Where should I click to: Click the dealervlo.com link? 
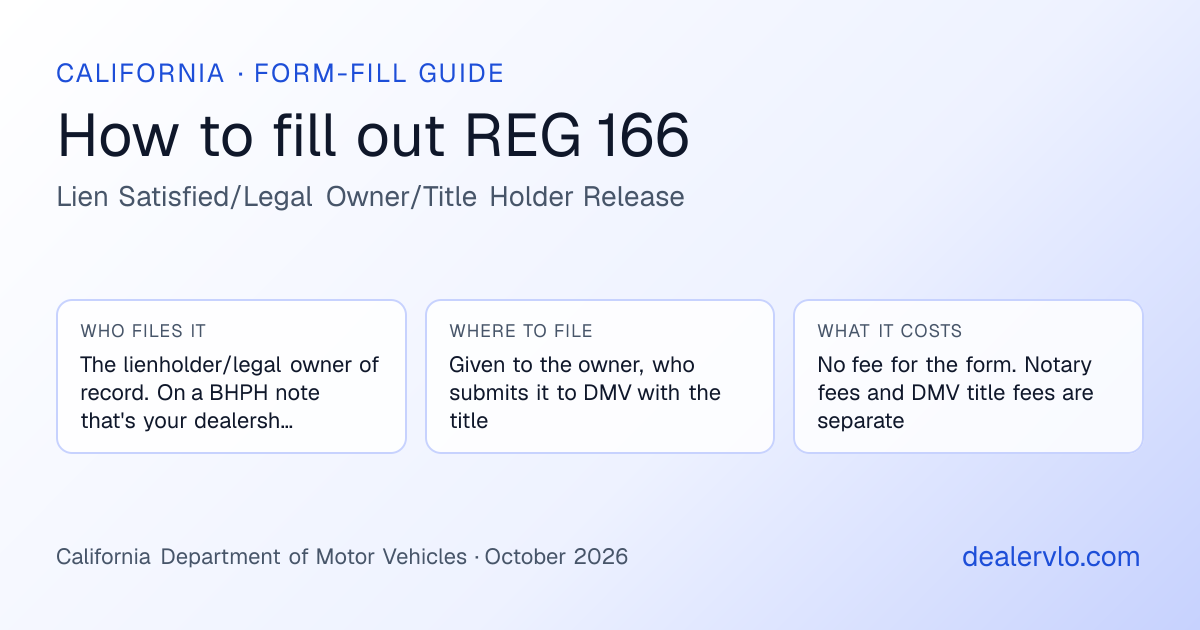(x=1051, y=557)
